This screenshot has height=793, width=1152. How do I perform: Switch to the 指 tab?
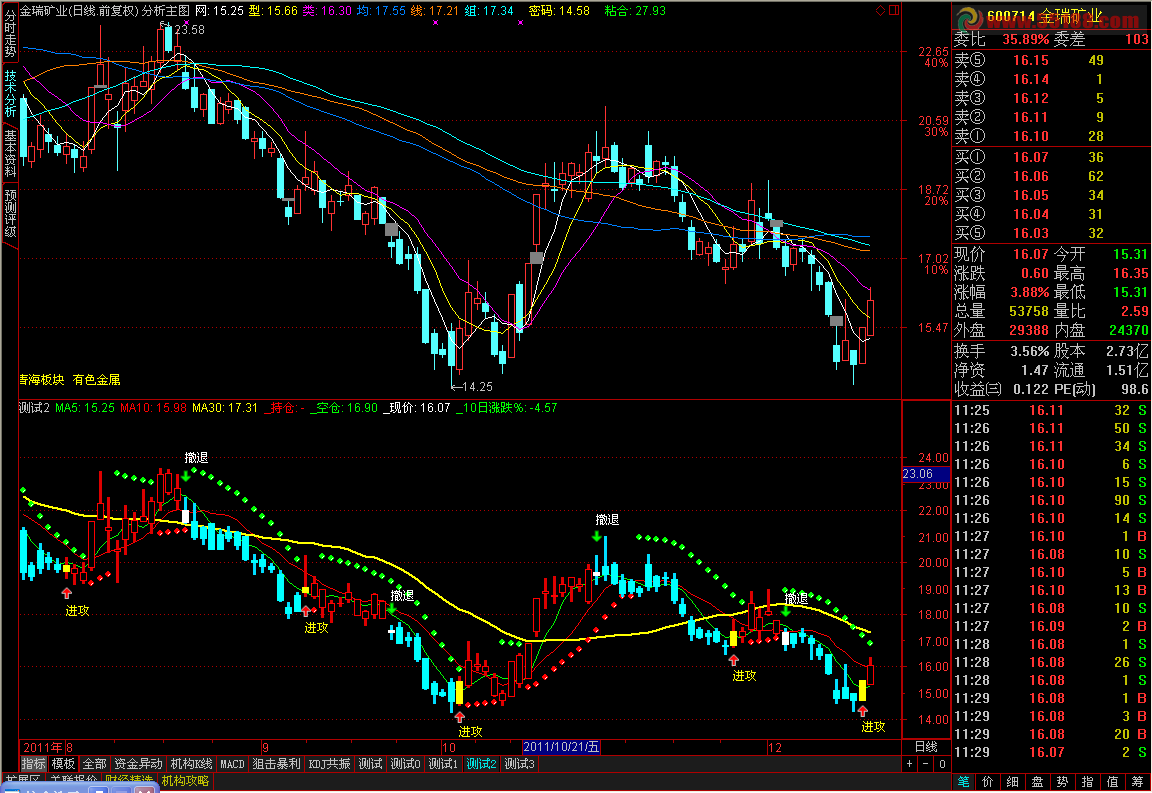pyautogui.click(x=1087, y=782)
